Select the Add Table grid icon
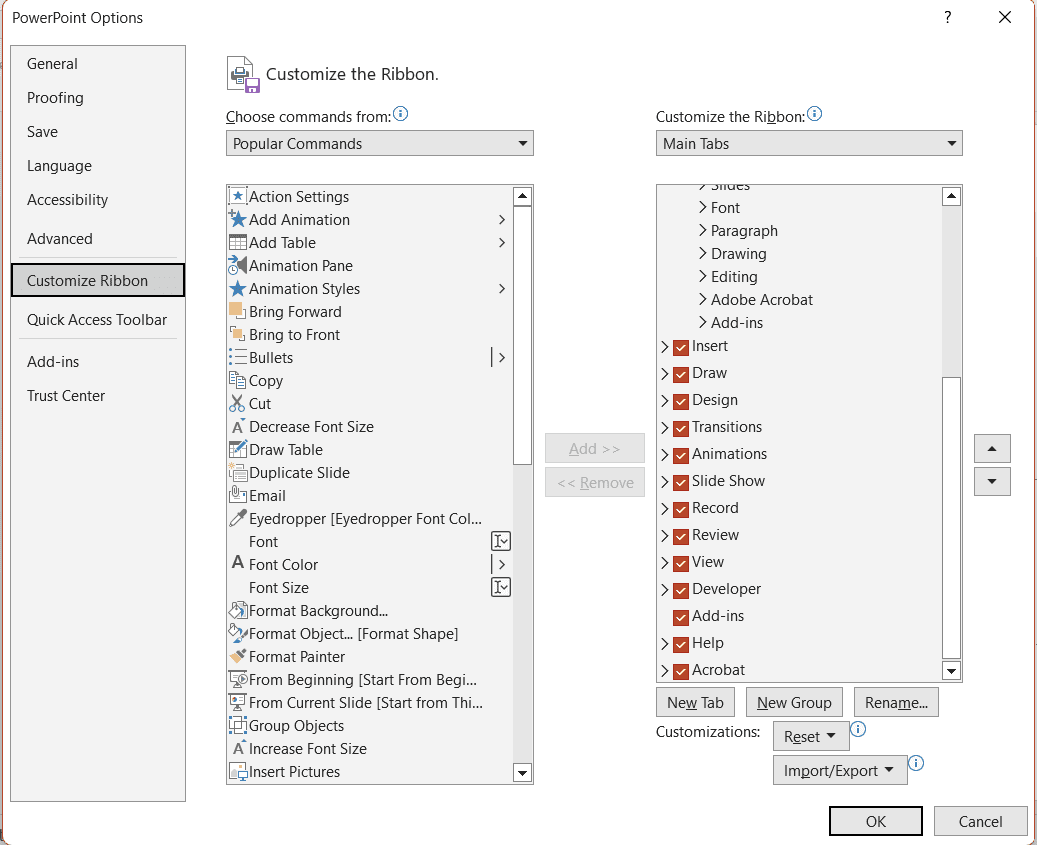Image resolution: width=1037 pixels, height=845 pixels. [237, 243]
